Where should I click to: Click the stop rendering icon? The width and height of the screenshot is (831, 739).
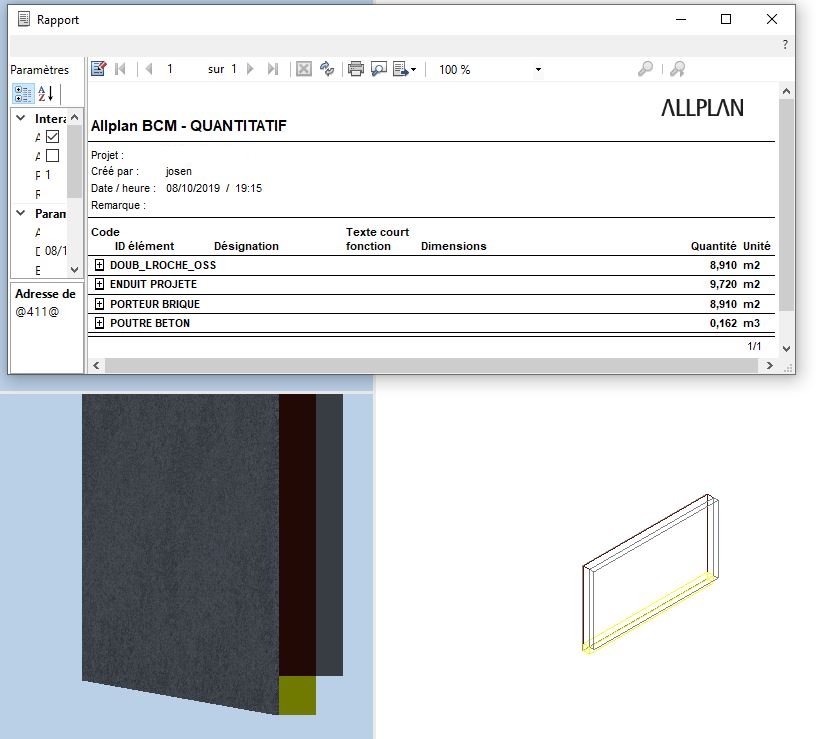[x=304, y=69]
